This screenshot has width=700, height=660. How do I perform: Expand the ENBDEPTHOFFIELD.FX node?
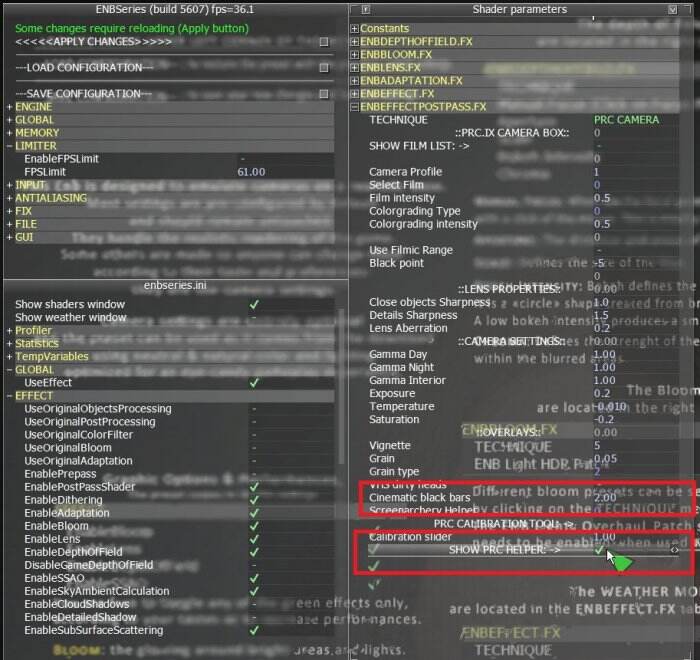(x=354, y=42)
